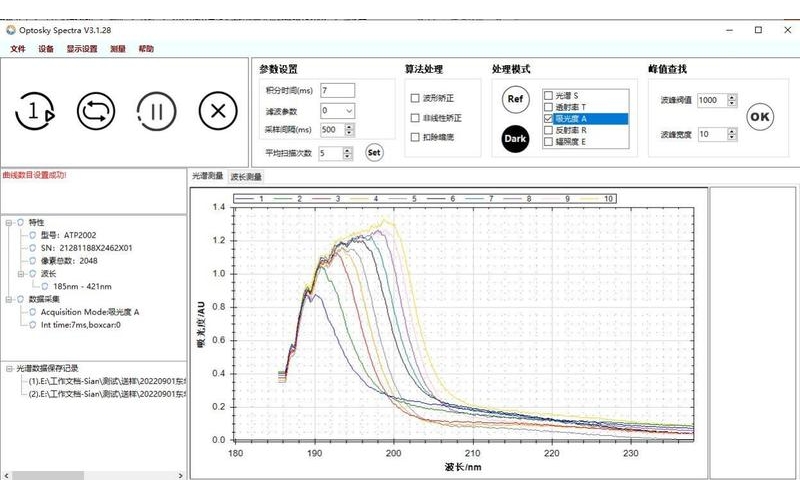800x500 pixels.
Task: Click the black Dark spectrum button
Action: click(515, 138)
